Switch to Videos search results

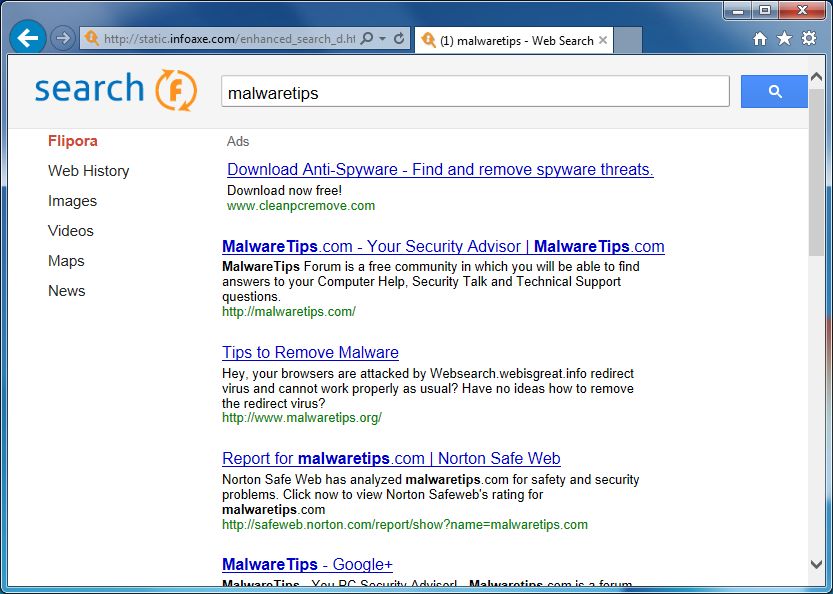pyautogui.click(x=70, y=231)
